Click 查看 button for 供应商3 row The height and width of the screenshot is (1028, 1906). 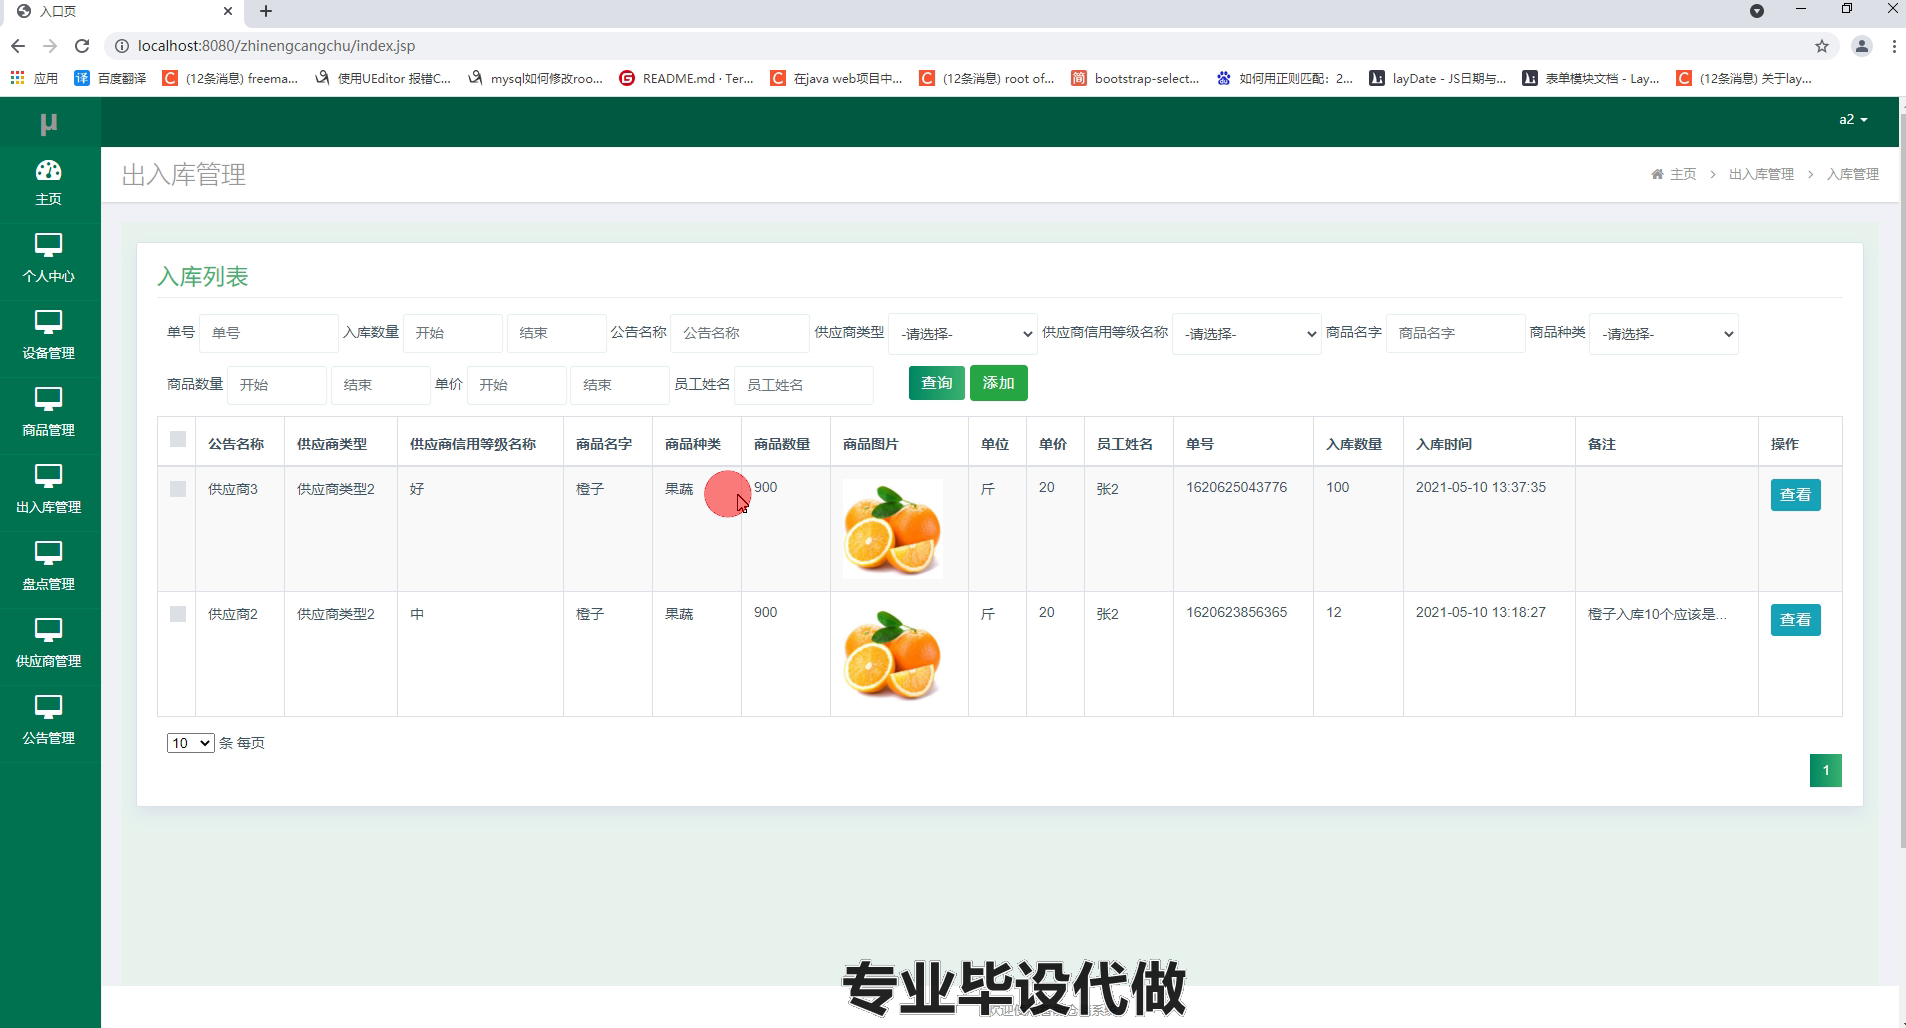(1796, 495)
